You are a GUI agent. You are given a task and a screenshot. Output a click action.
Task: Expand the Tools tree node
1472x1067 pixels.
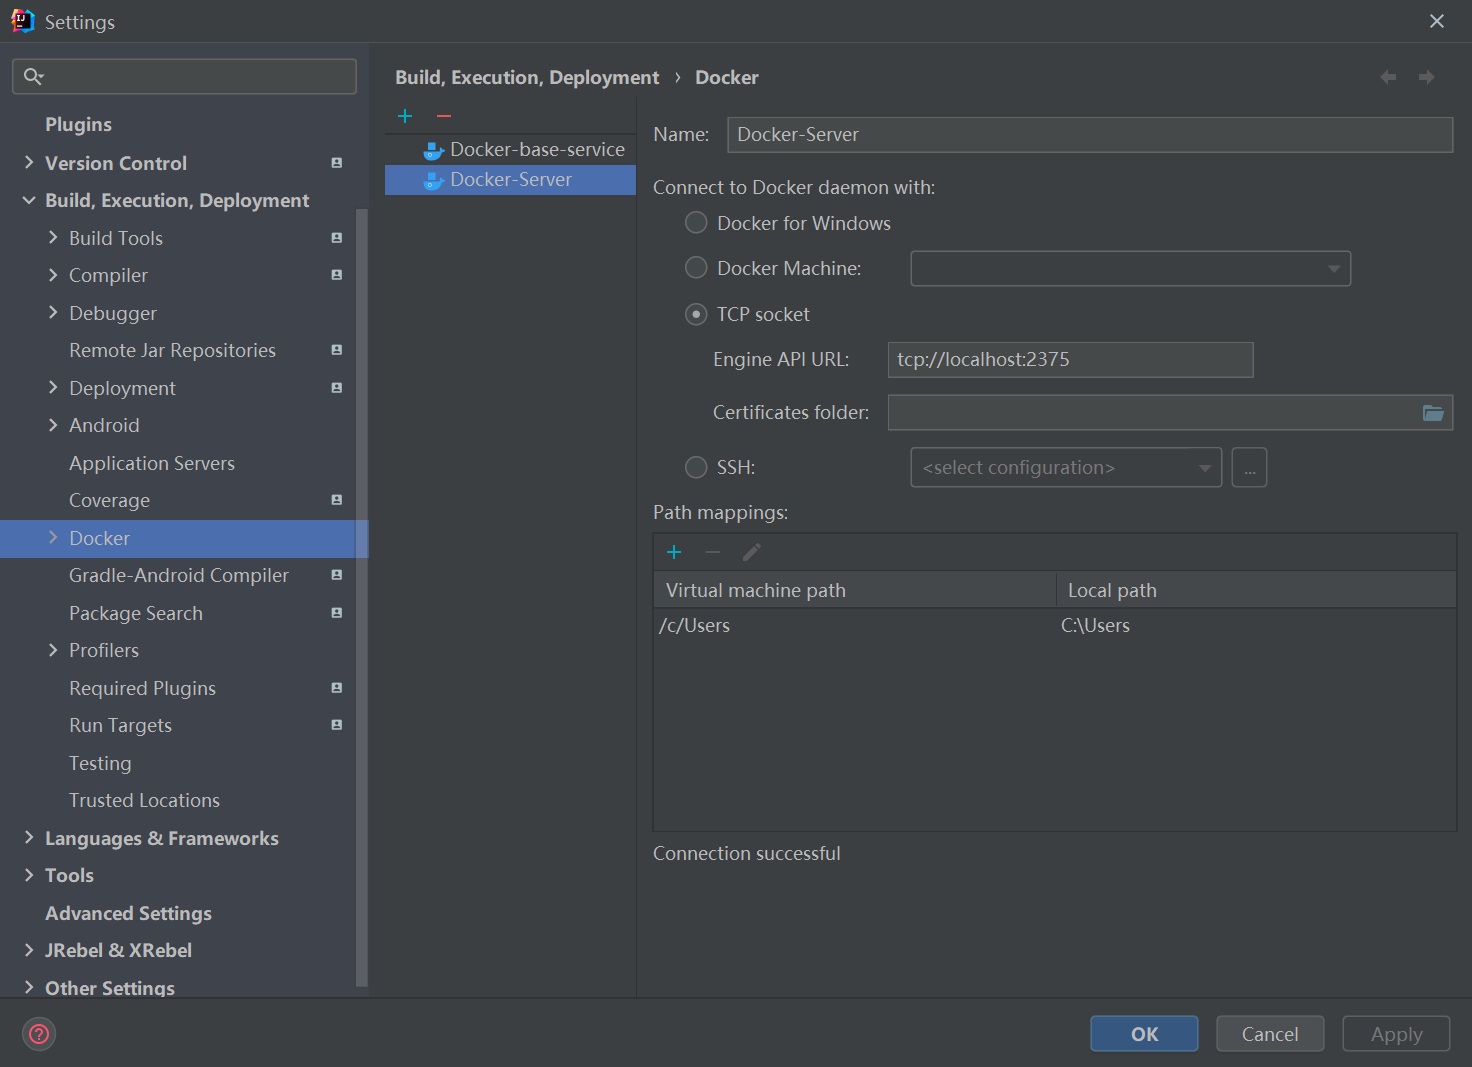coord(29,875)
